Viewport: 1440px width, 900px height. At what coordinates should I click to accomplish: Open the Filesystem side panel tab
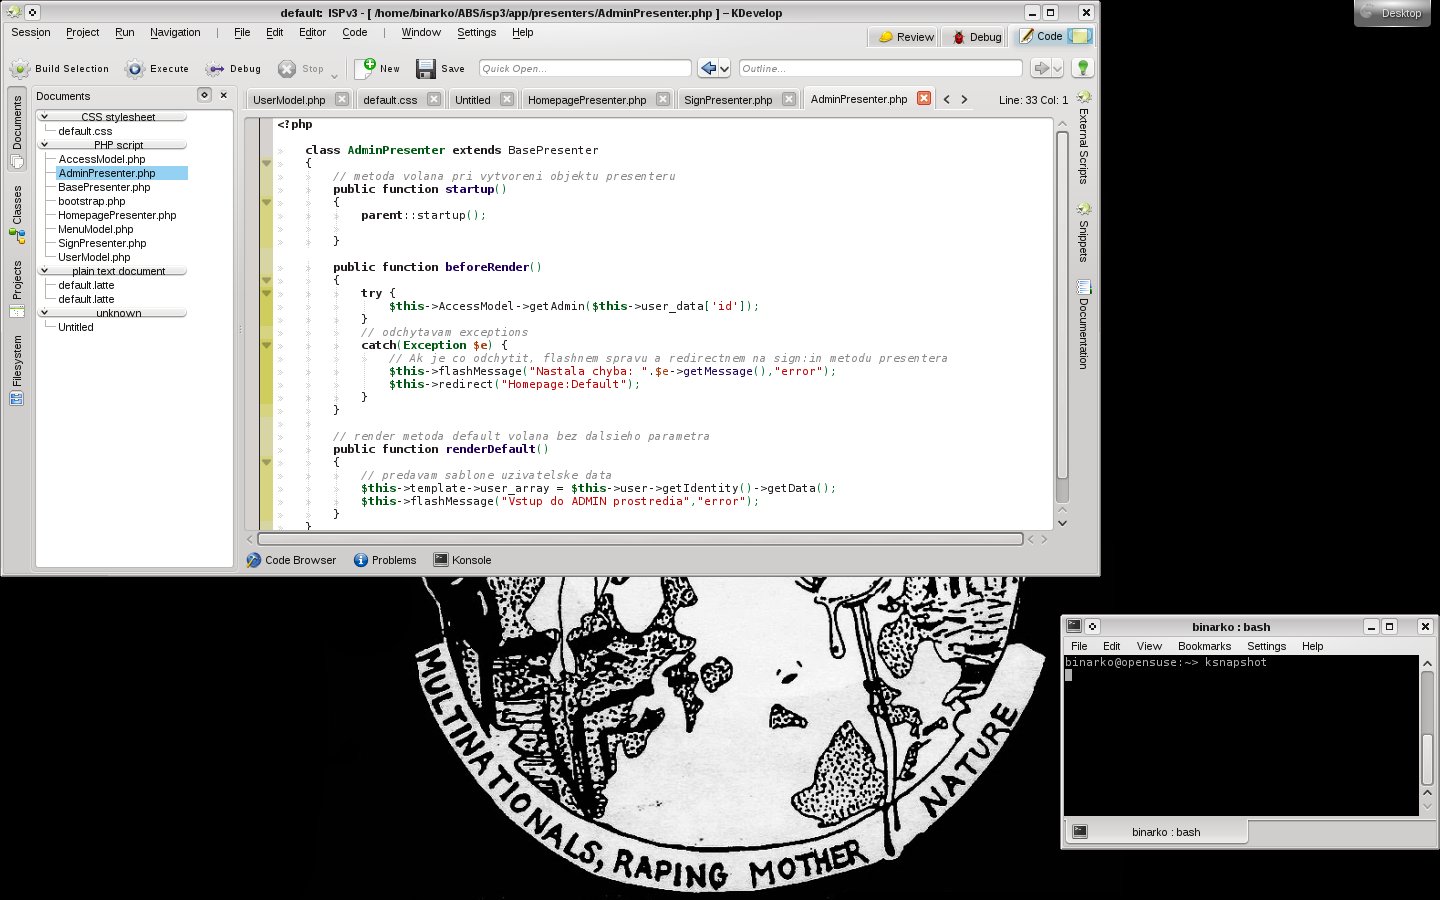click(x=17, y=370)
